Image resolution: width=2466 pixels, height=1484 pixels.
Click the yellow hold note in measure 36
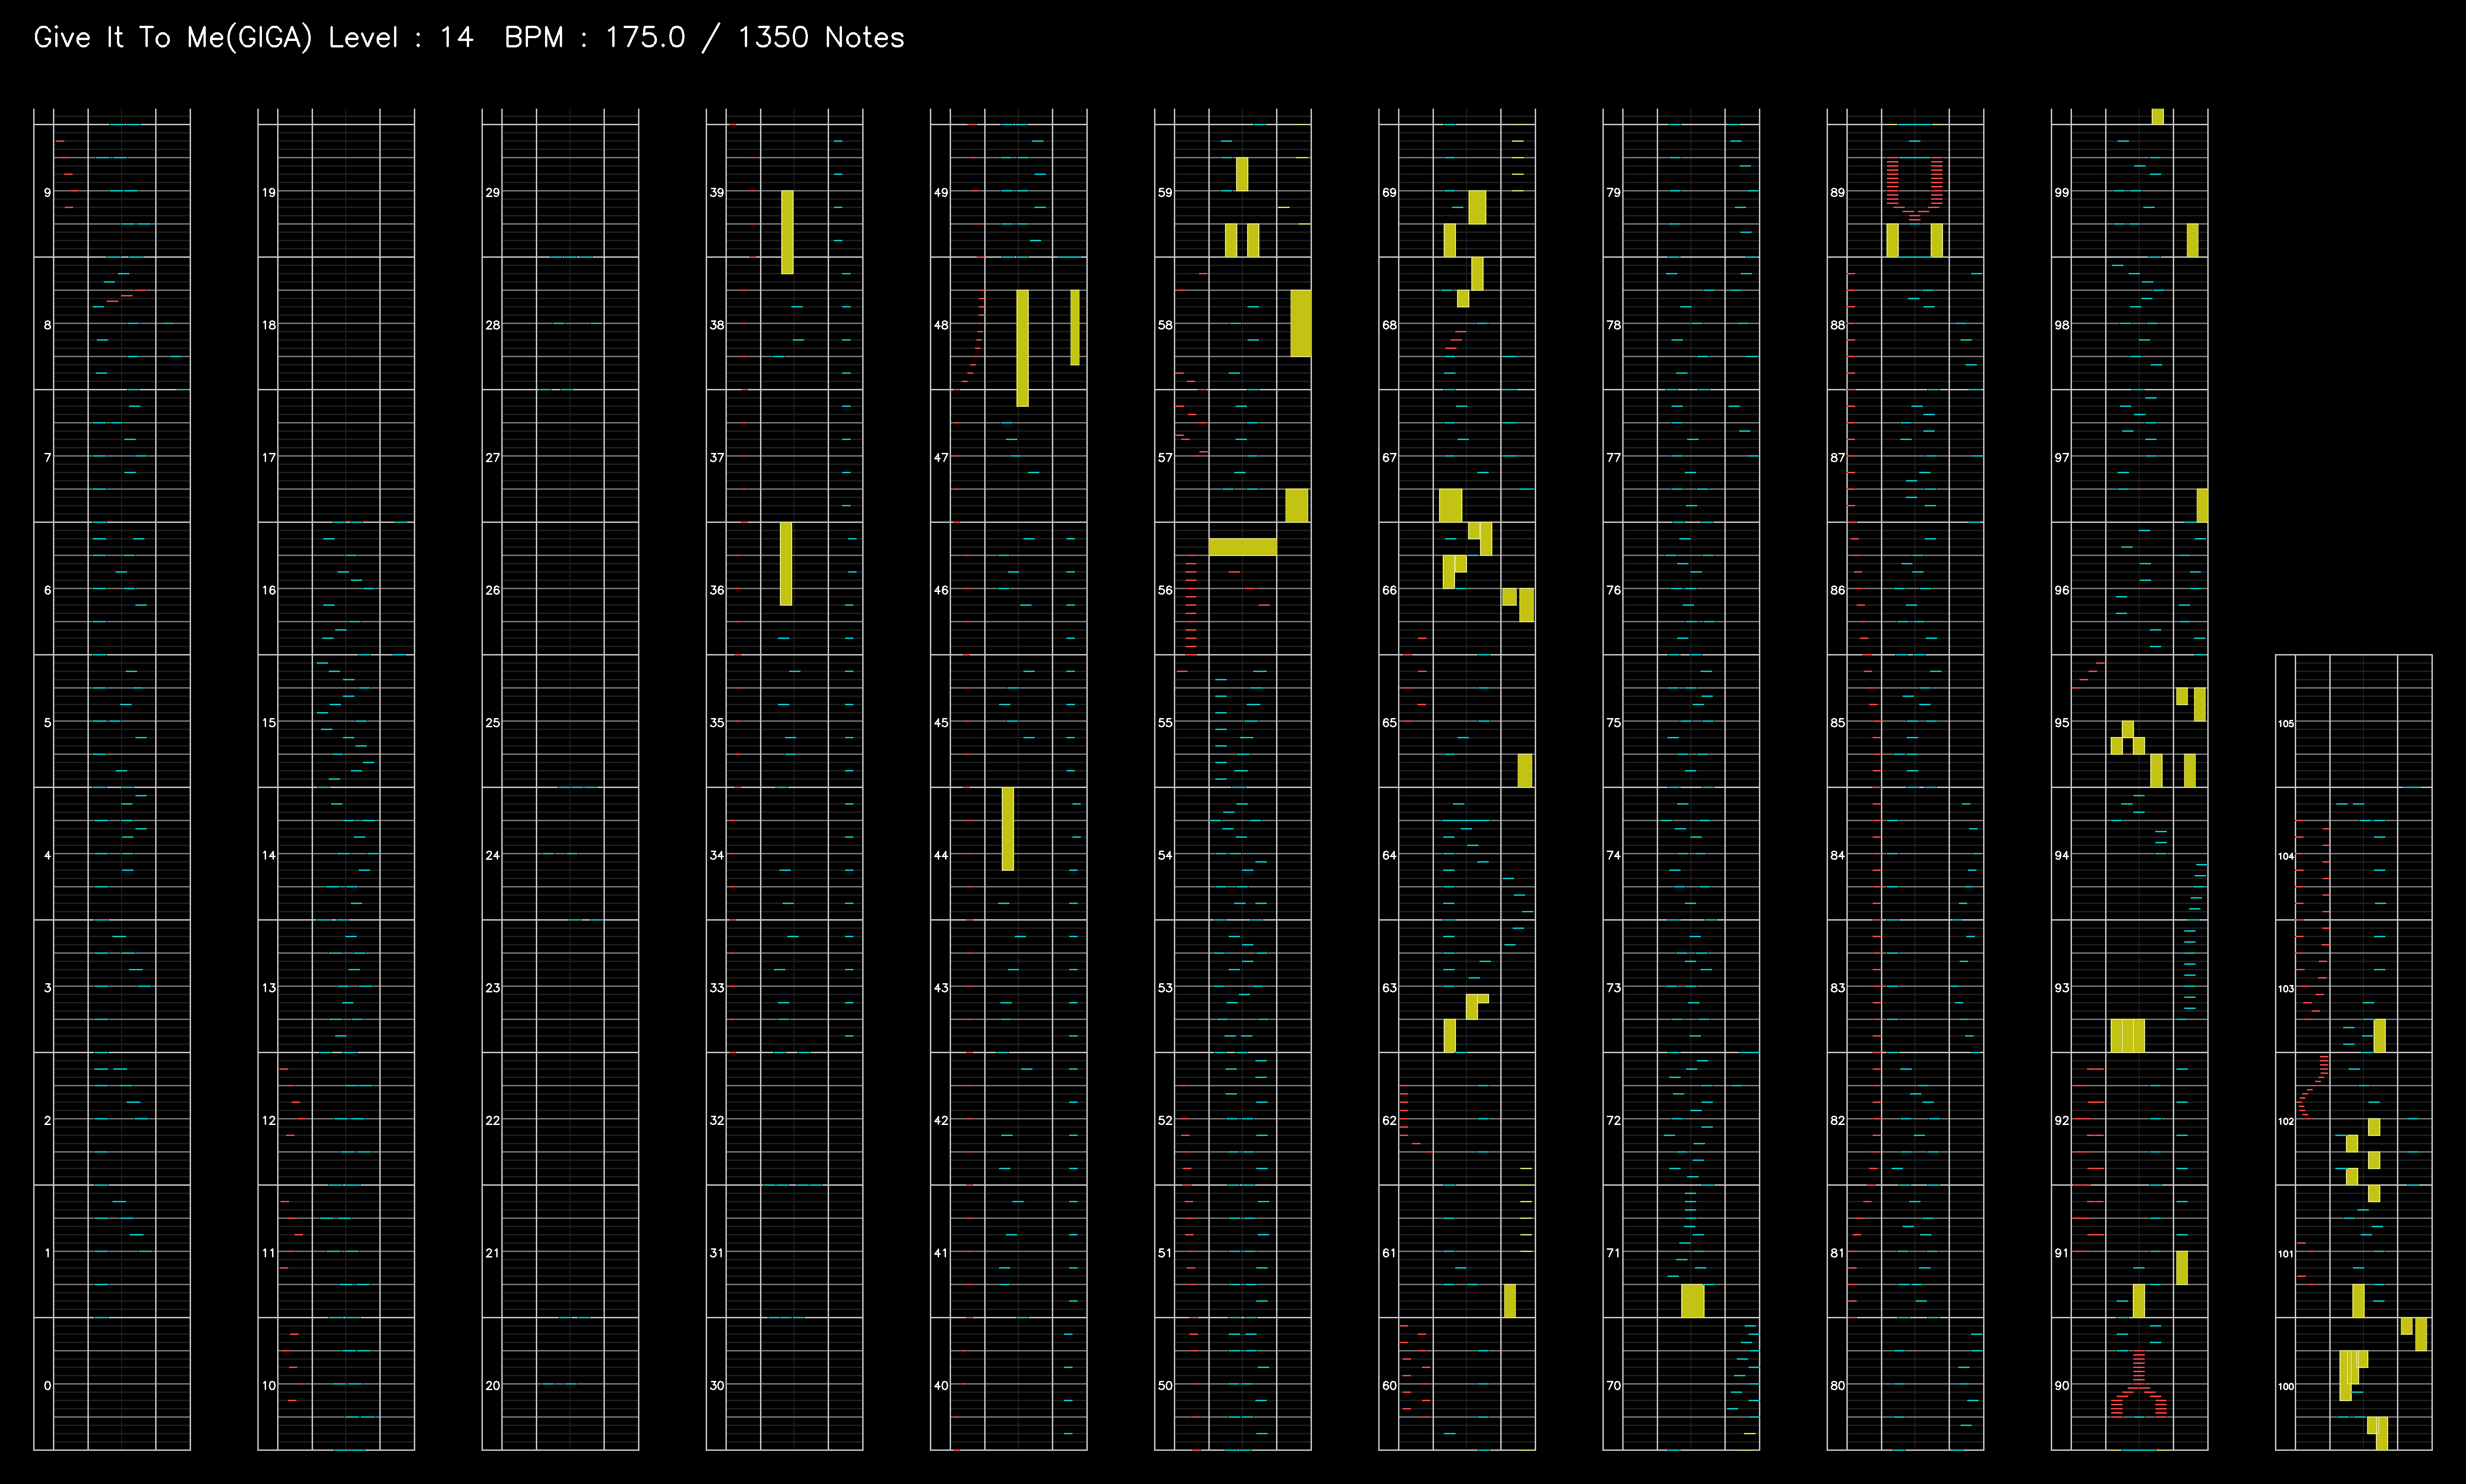point(786,564)
